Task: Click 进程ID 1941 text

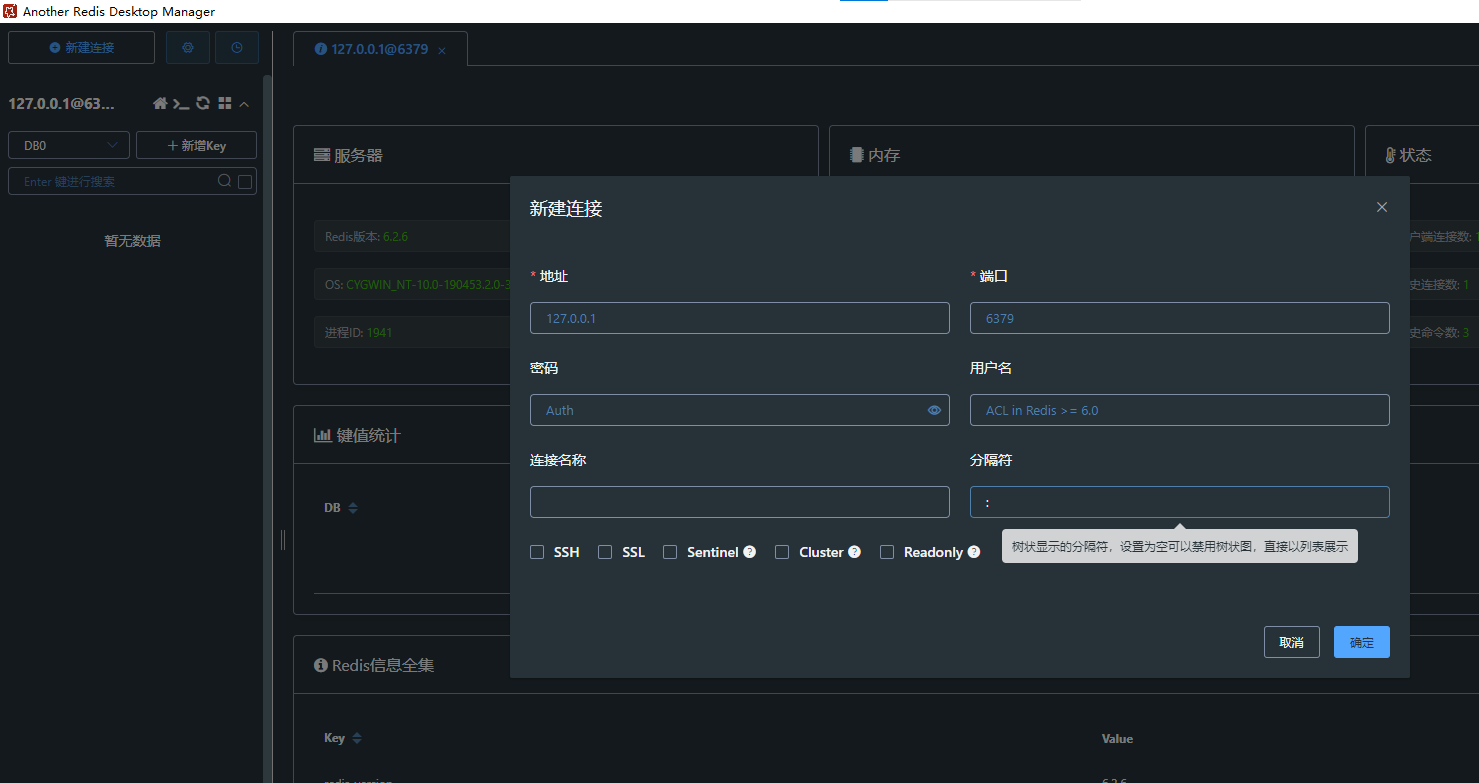Action: (358, 332)
